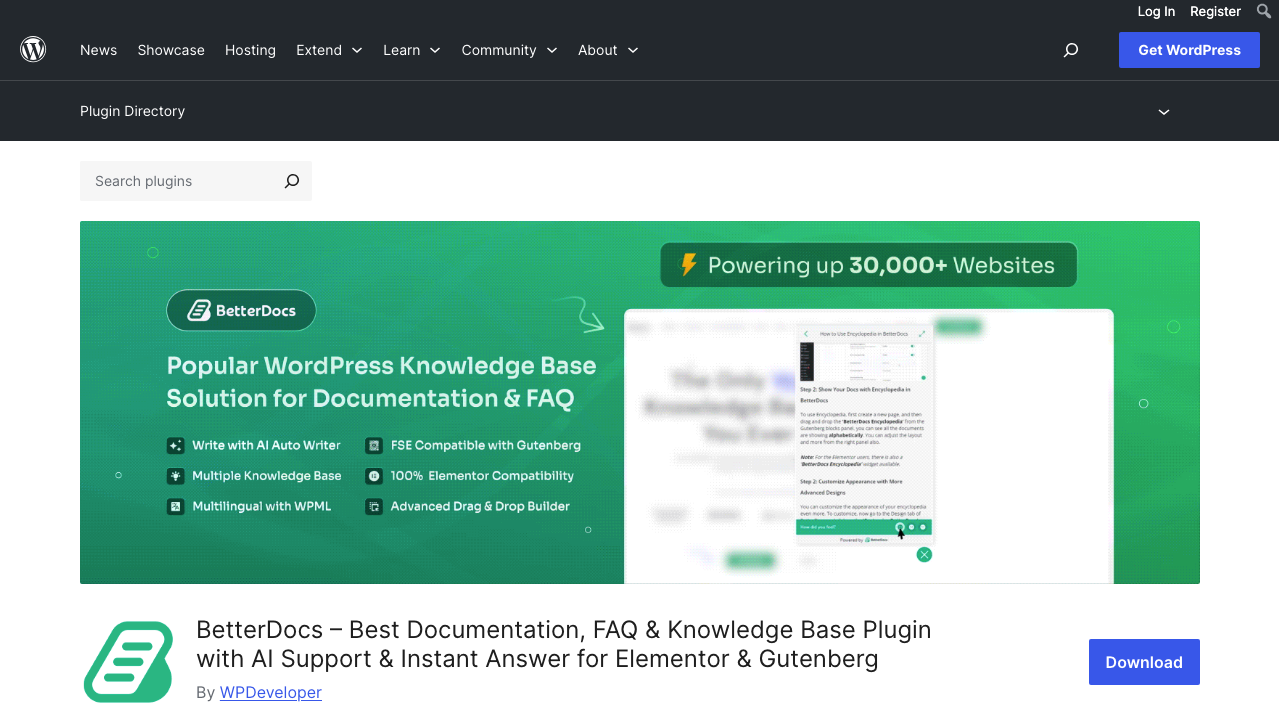
Task: Focus the Search plugins field
Action: [x=180, y=181]
